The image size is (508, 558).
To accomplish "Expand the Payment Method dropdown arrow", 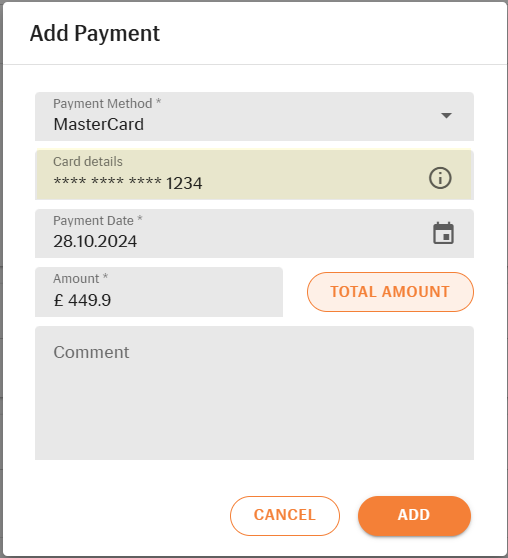I will click(x=446, y=116).
